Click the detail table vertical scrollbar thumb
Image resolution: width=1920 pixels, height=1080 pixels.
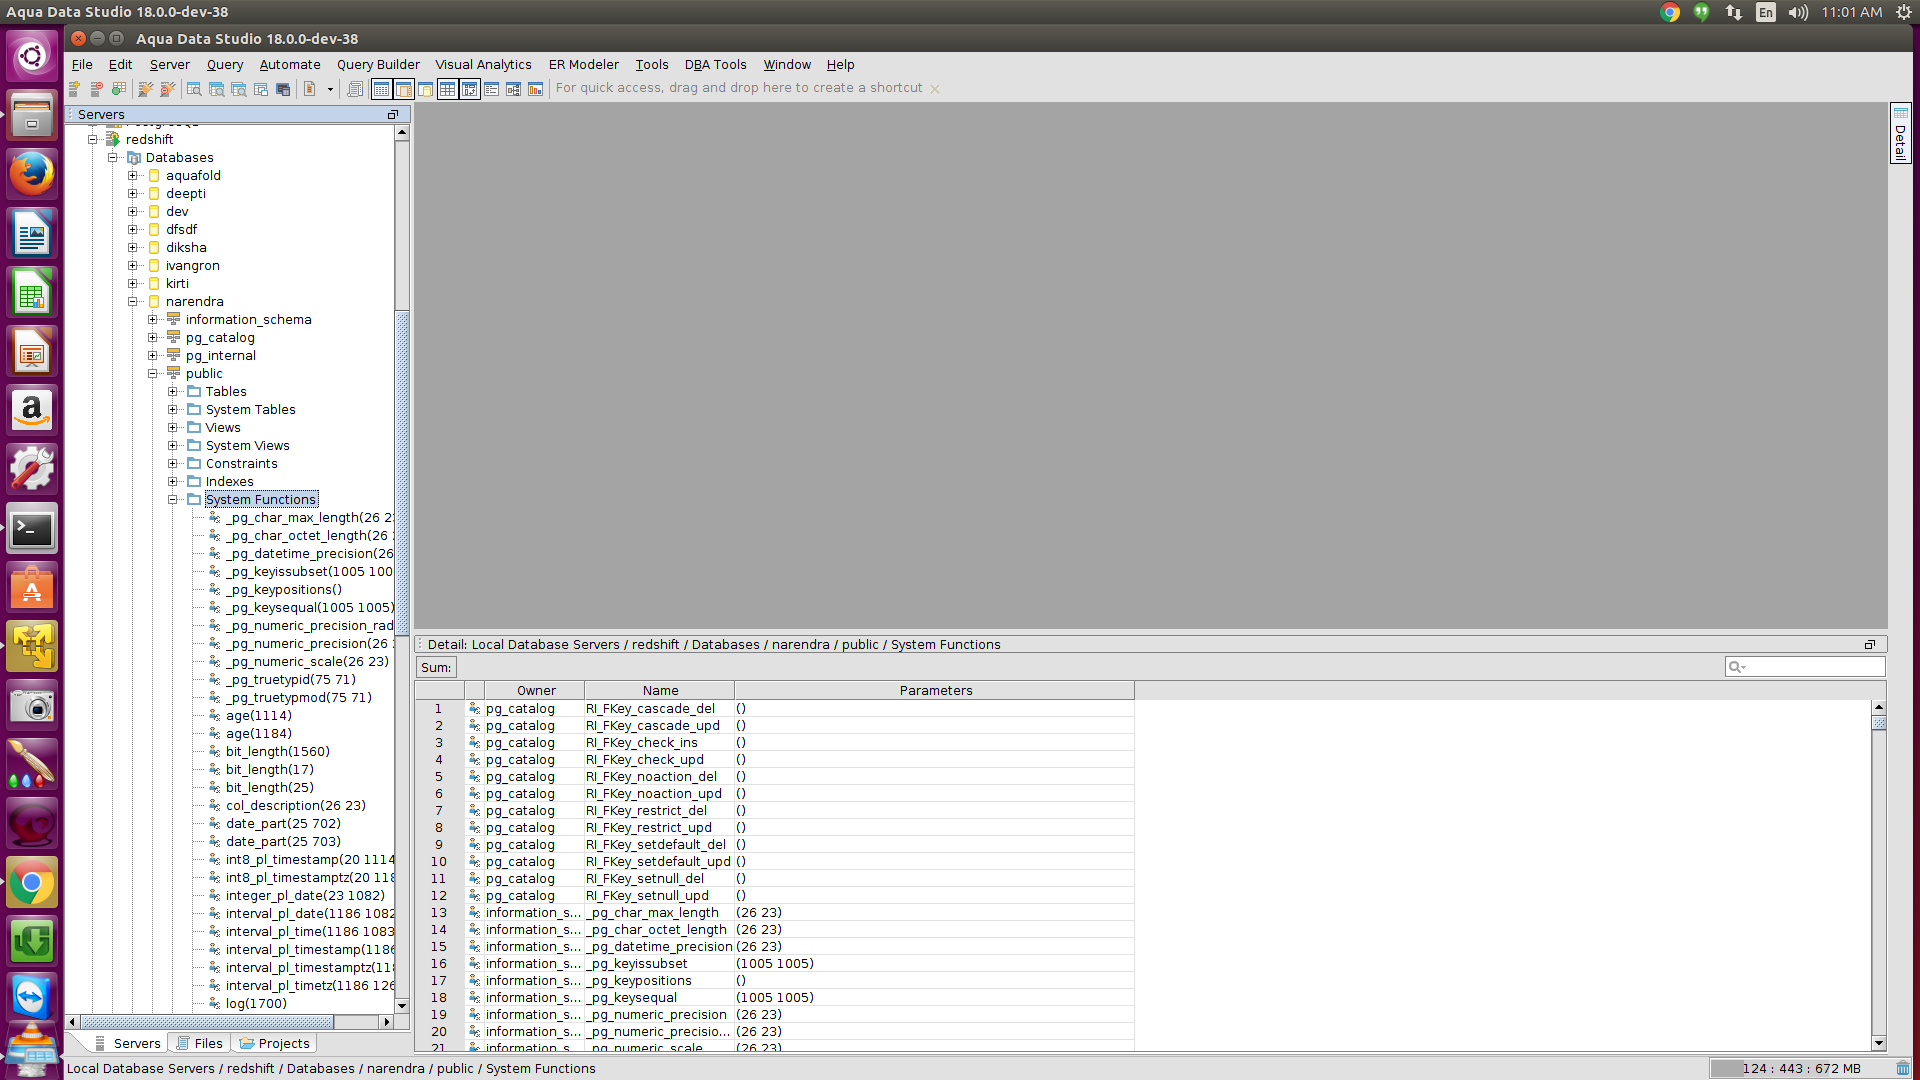point(1879,722)
